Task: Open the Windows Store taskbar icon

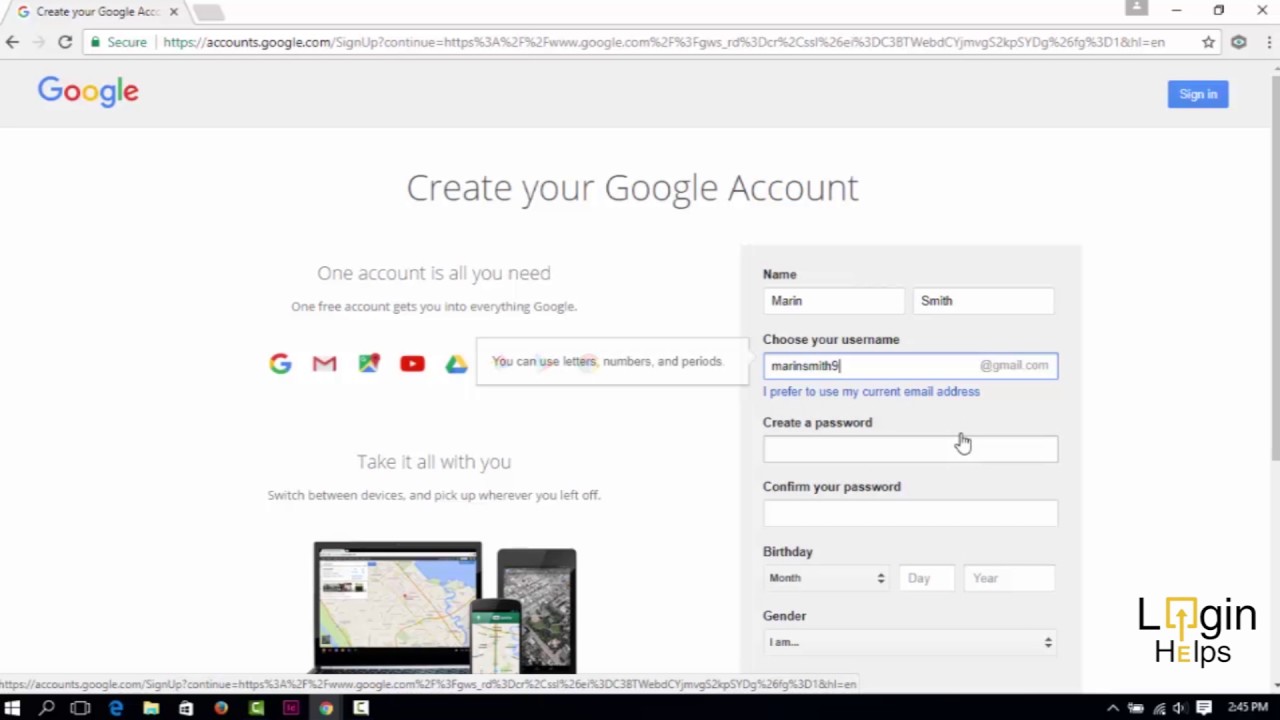Action: (186, 708)
